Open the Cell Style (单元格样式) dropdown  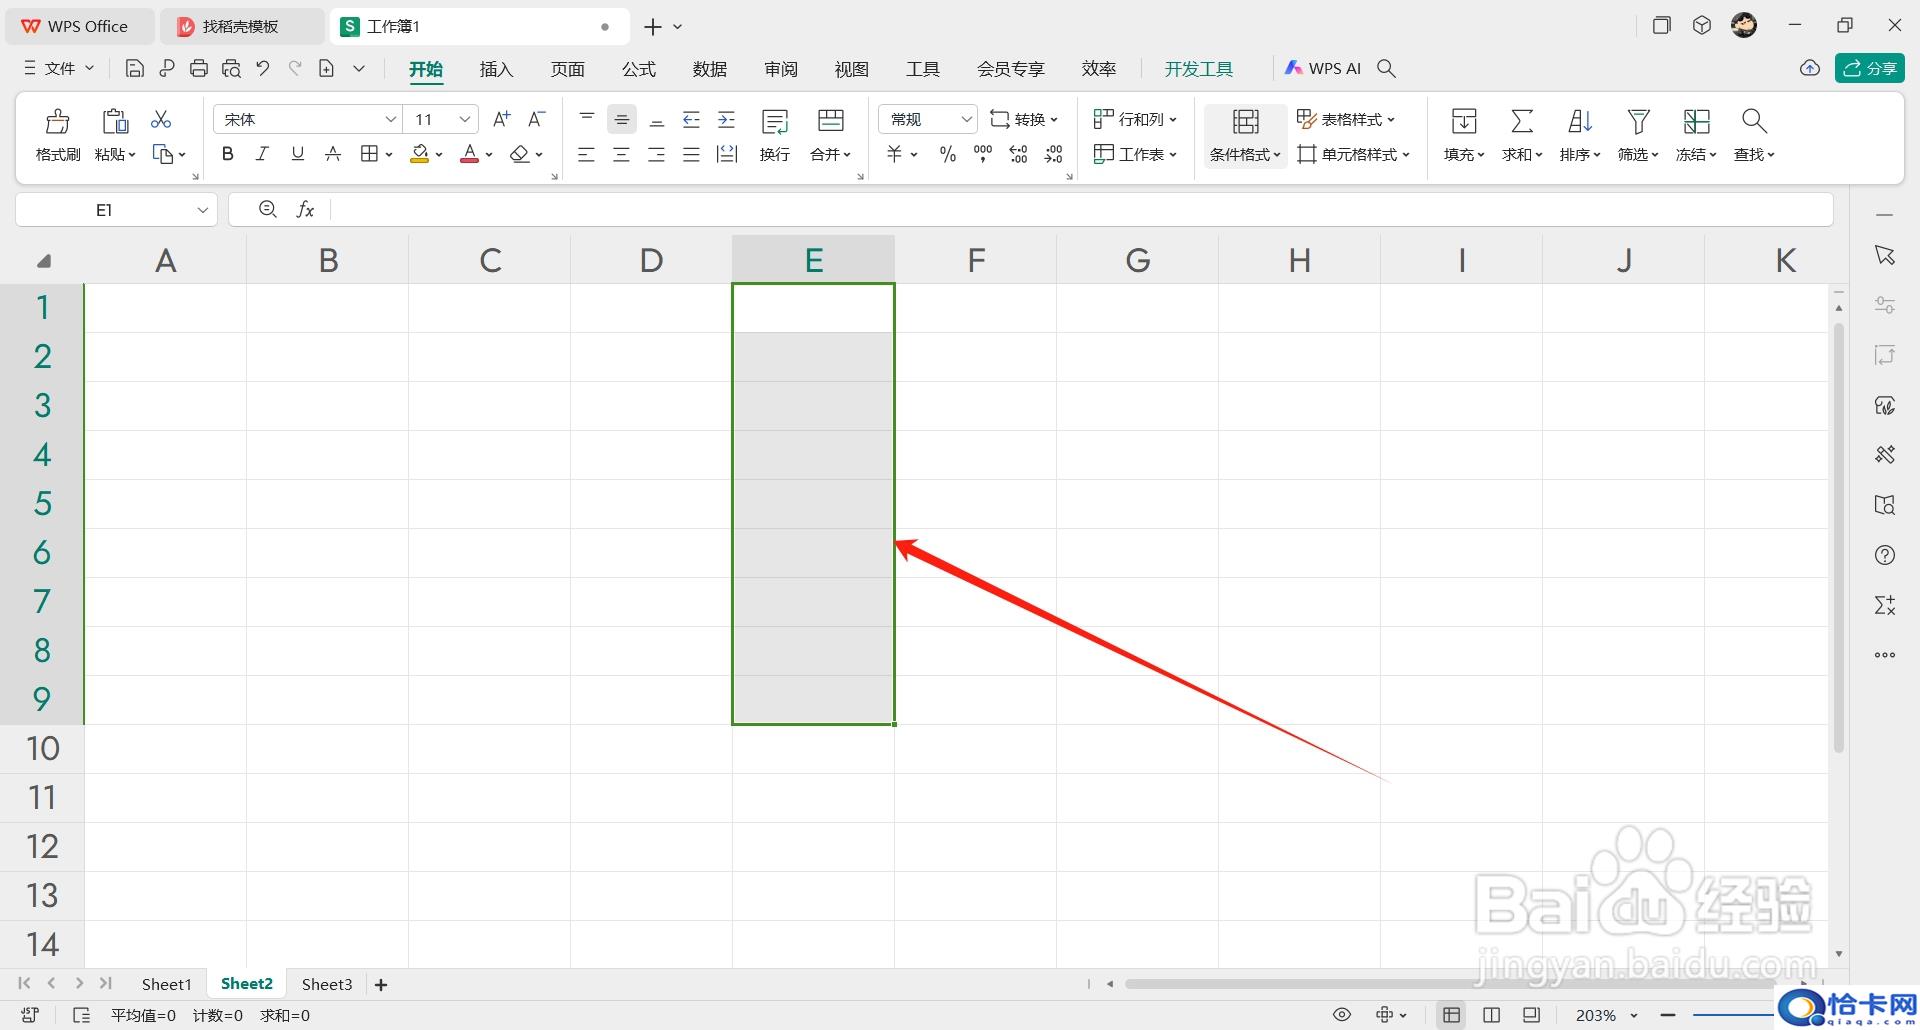tap(1354, 154)
